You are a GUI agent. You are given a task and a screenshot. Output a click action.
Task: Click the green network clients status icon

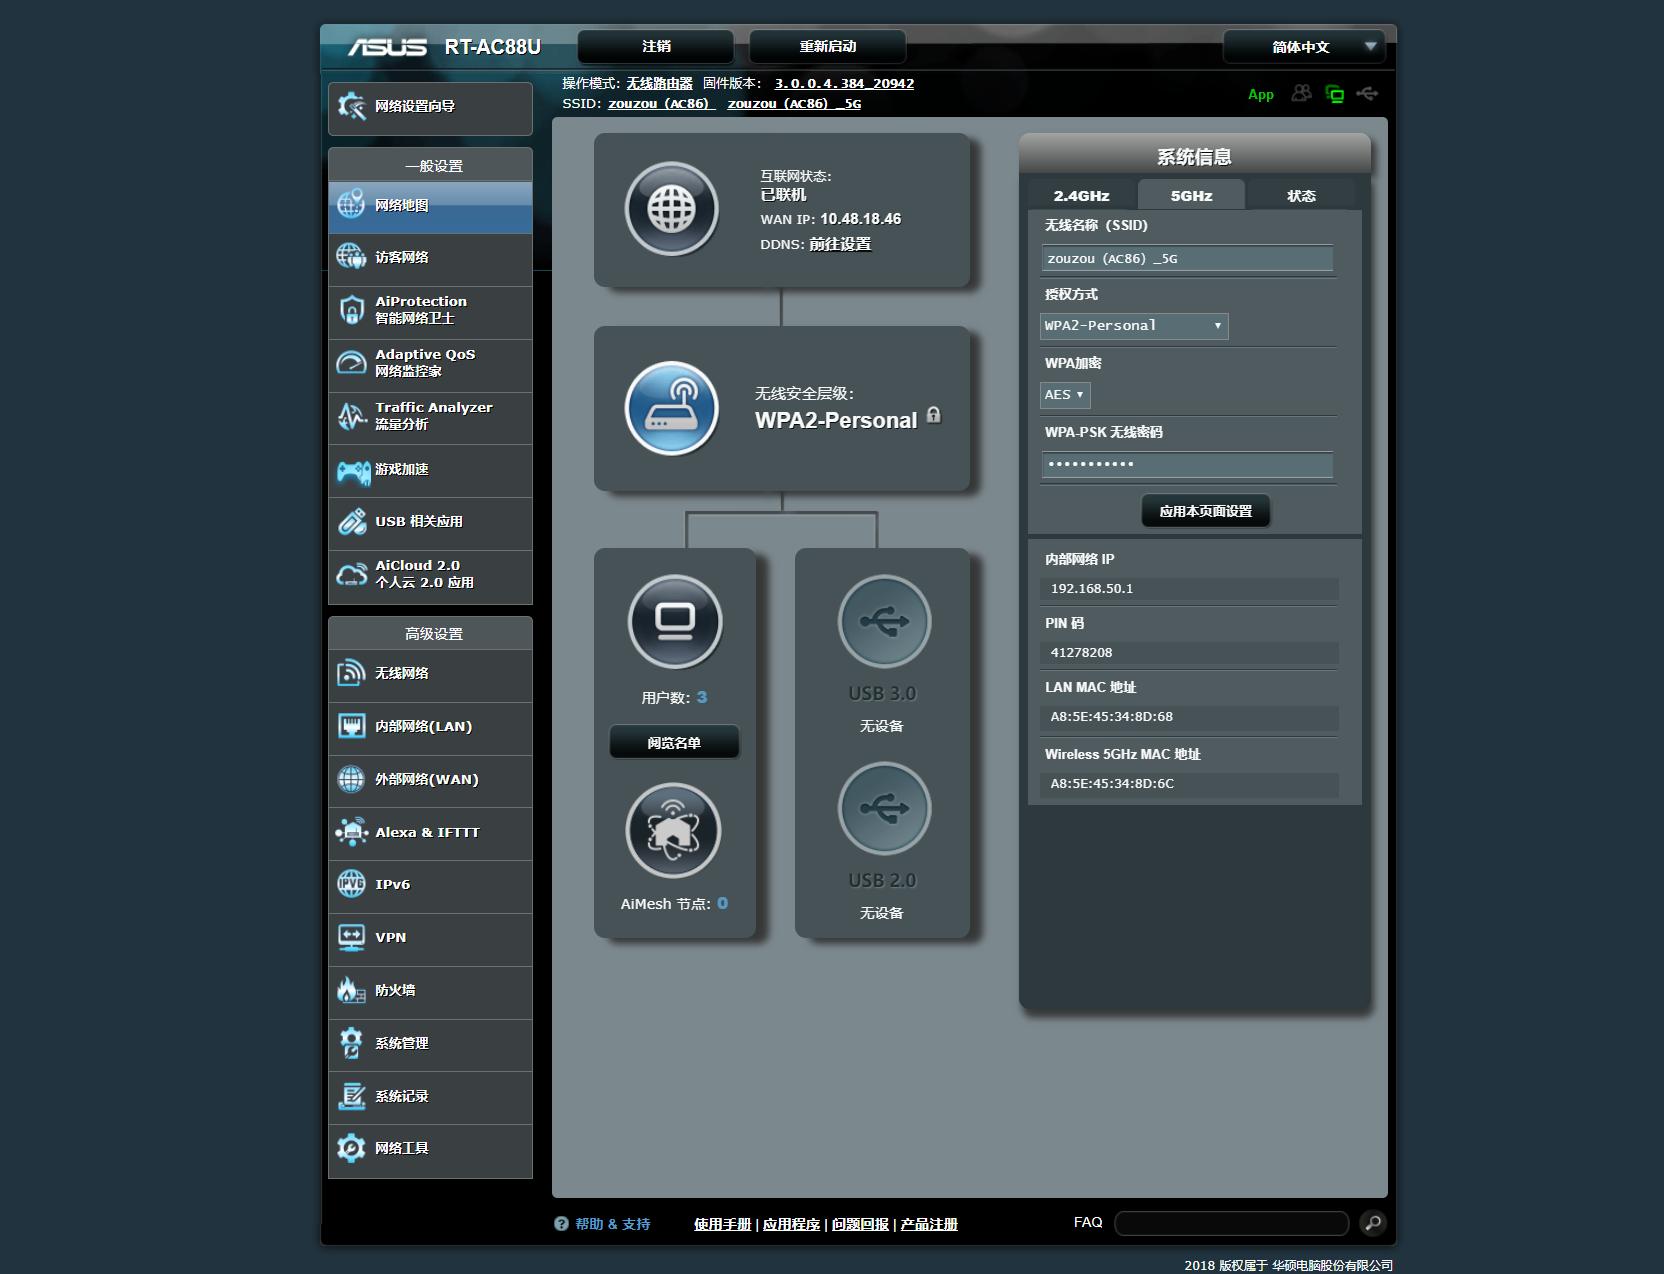pyautogui.click(x=1334, y=94)
